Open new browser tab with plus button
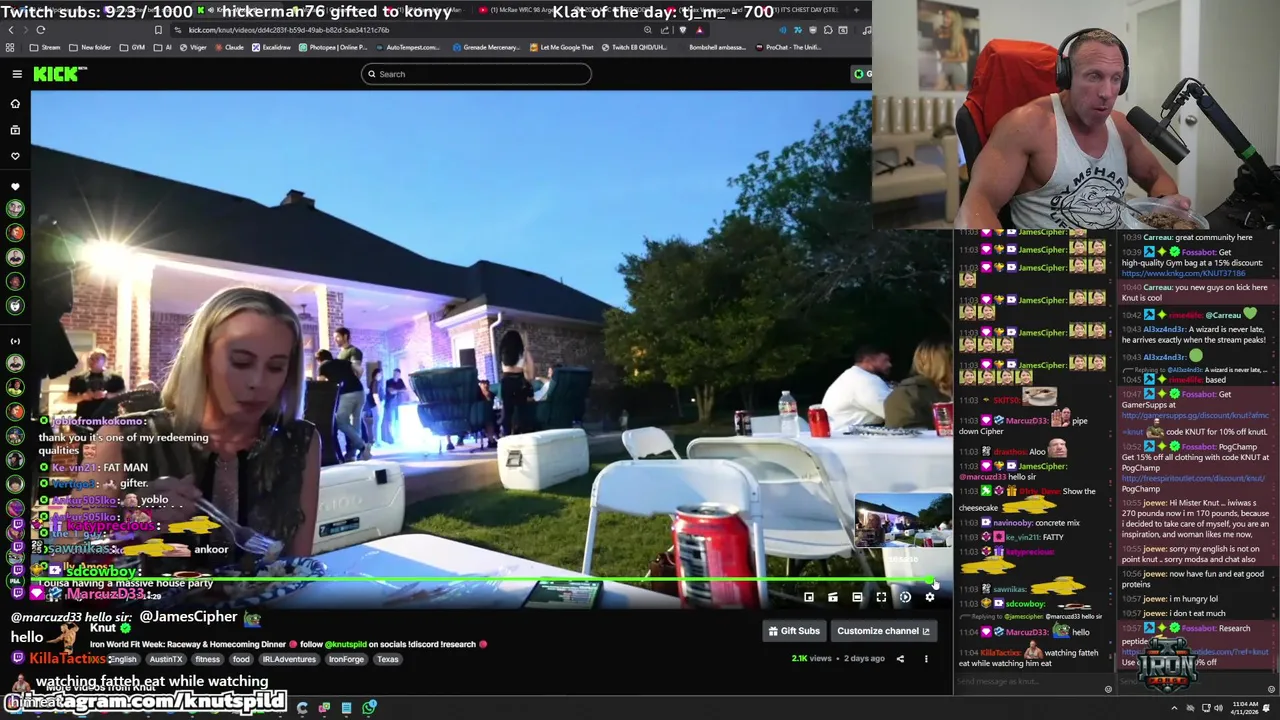Screen dimensions: 1280x720 click(x=856, y=10)
